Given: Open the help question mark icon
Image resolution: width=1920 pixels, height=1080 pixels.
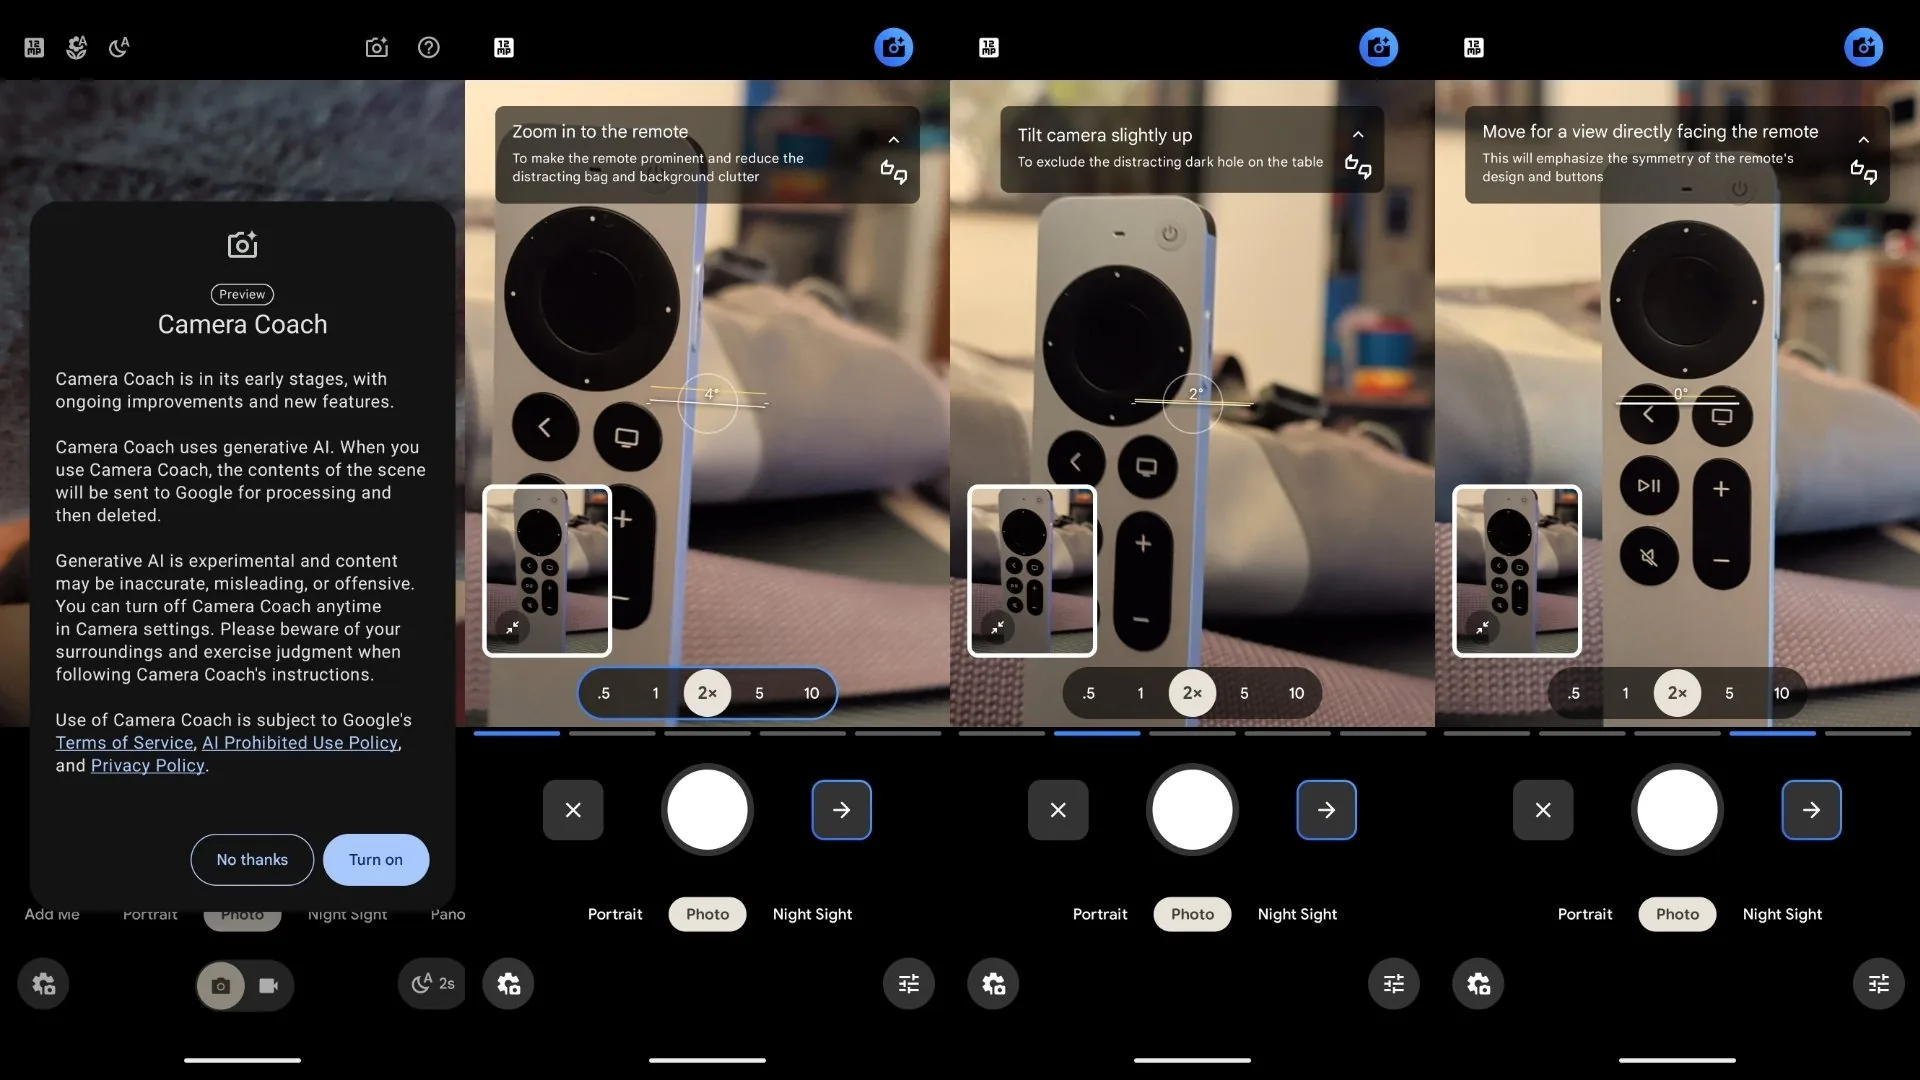Looking at the screenshot, I should (x=429, y=47).
